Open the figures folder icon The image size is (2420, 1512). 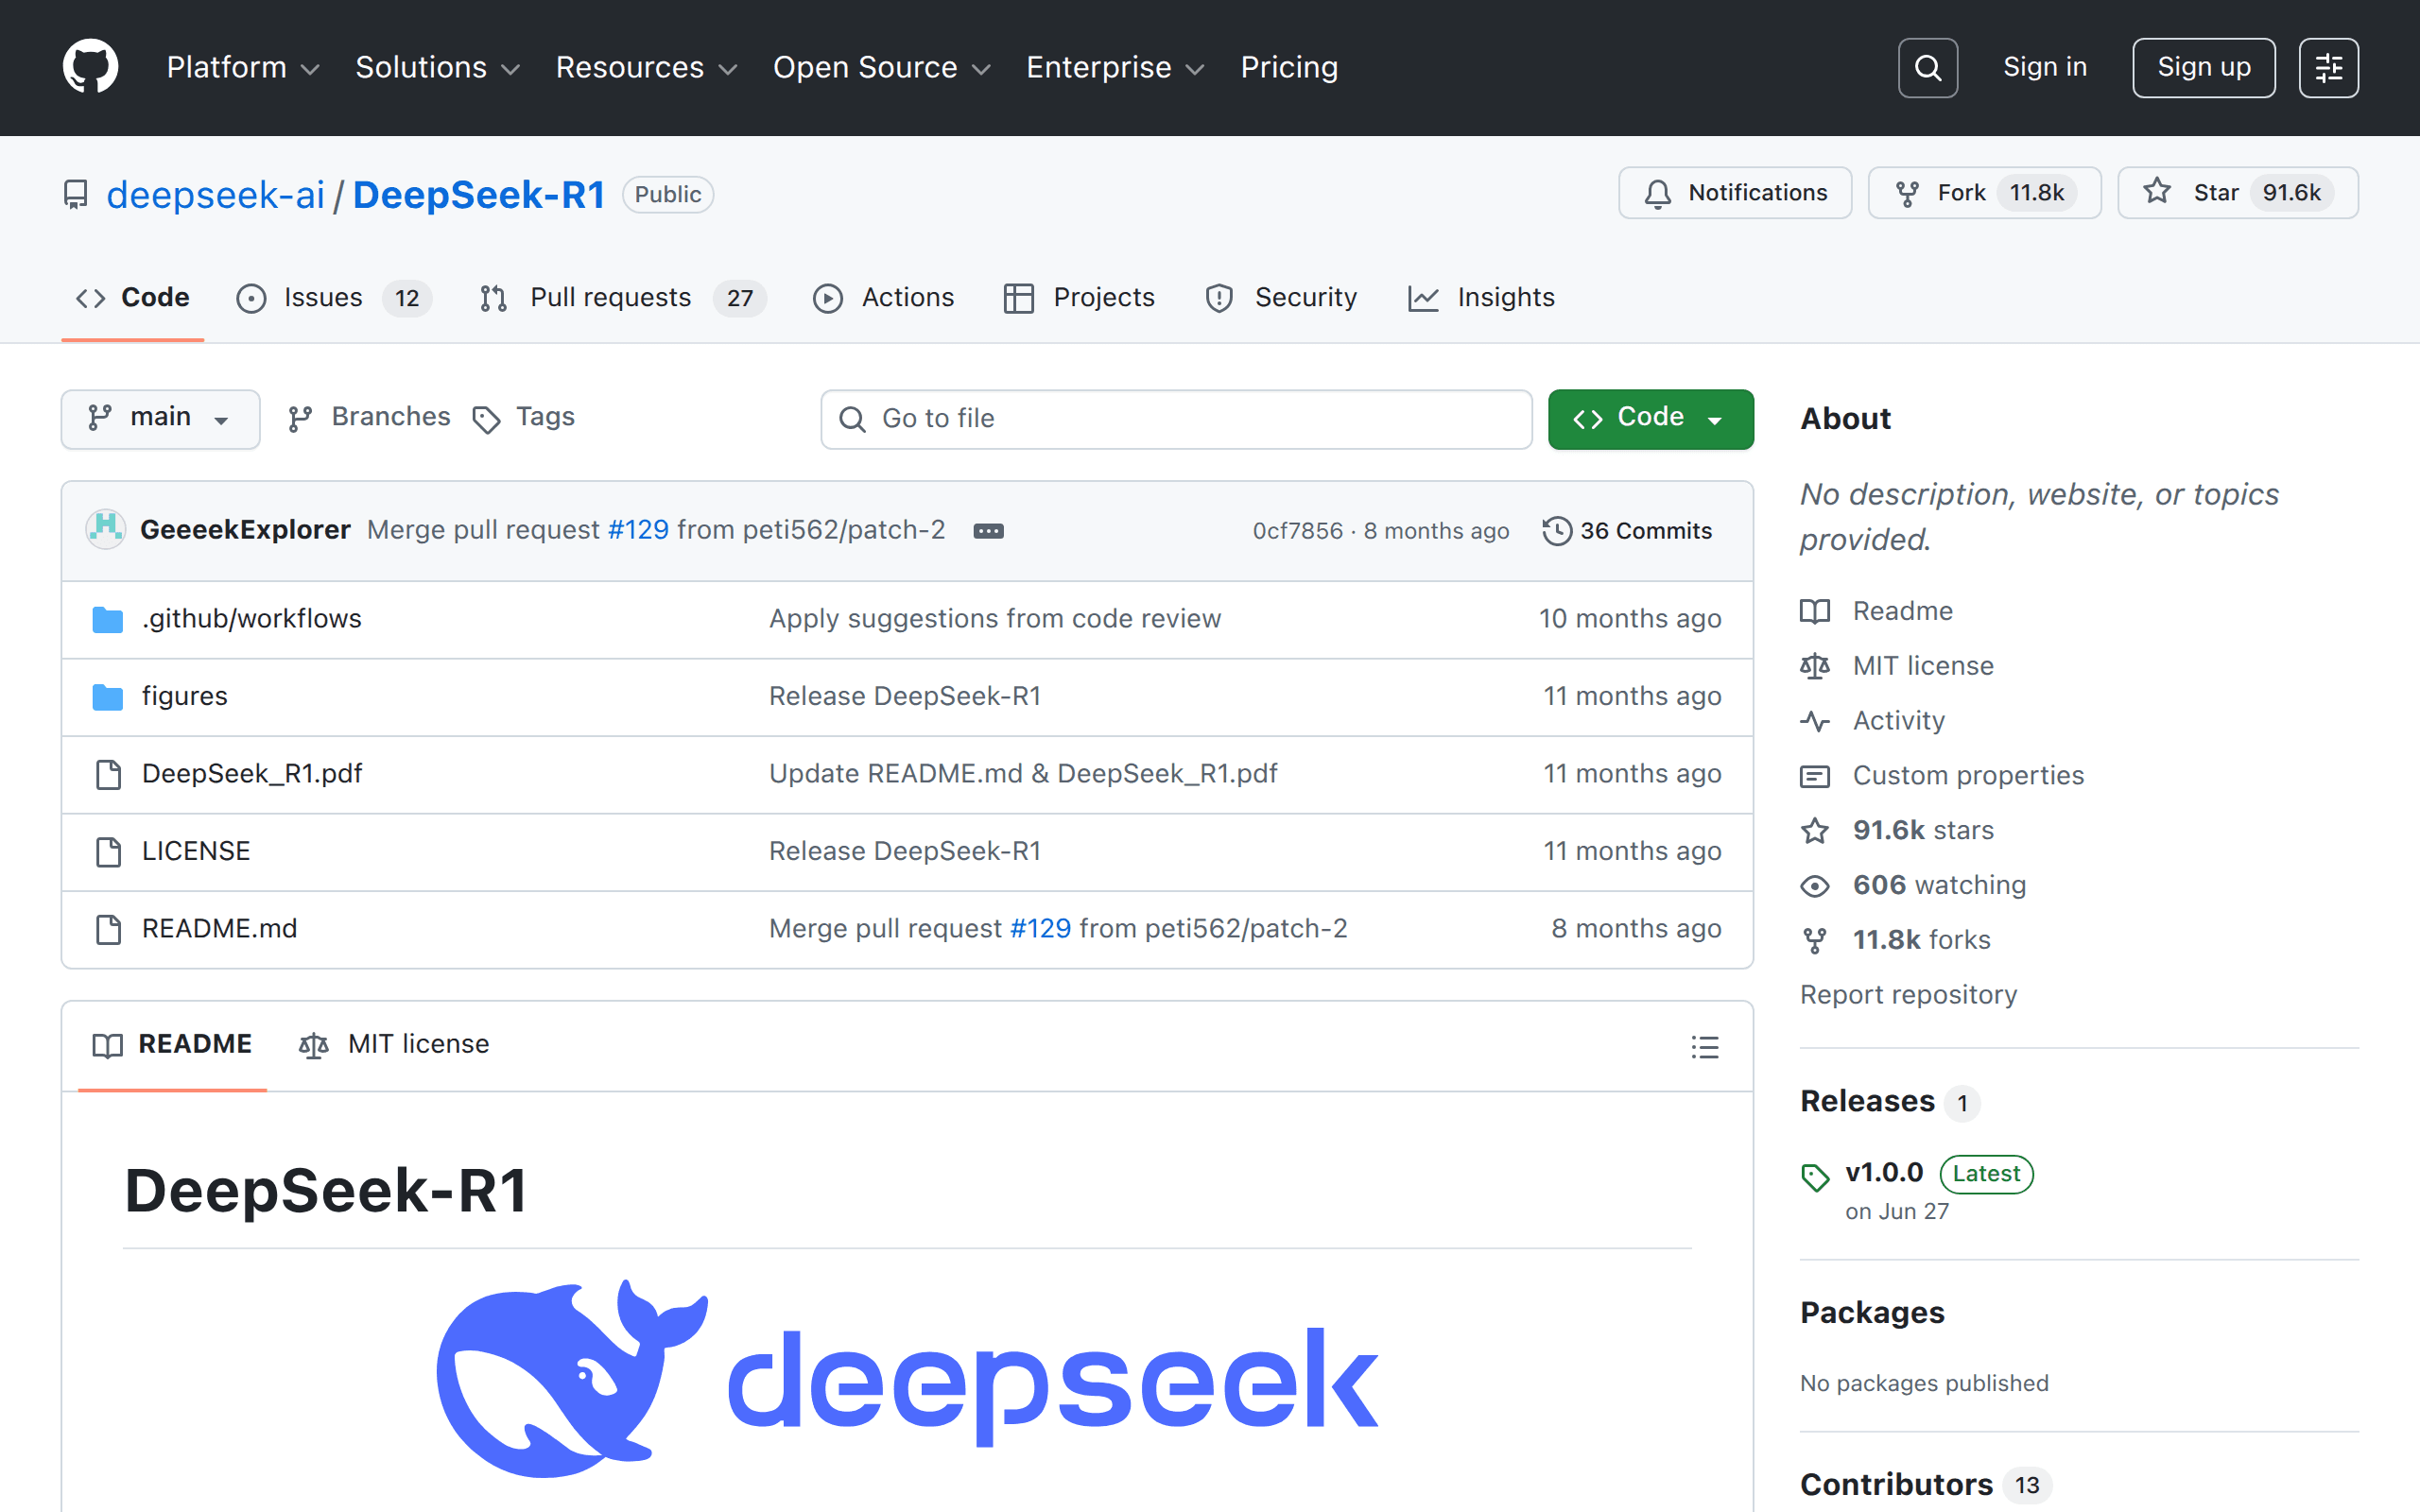click(107, 696)
